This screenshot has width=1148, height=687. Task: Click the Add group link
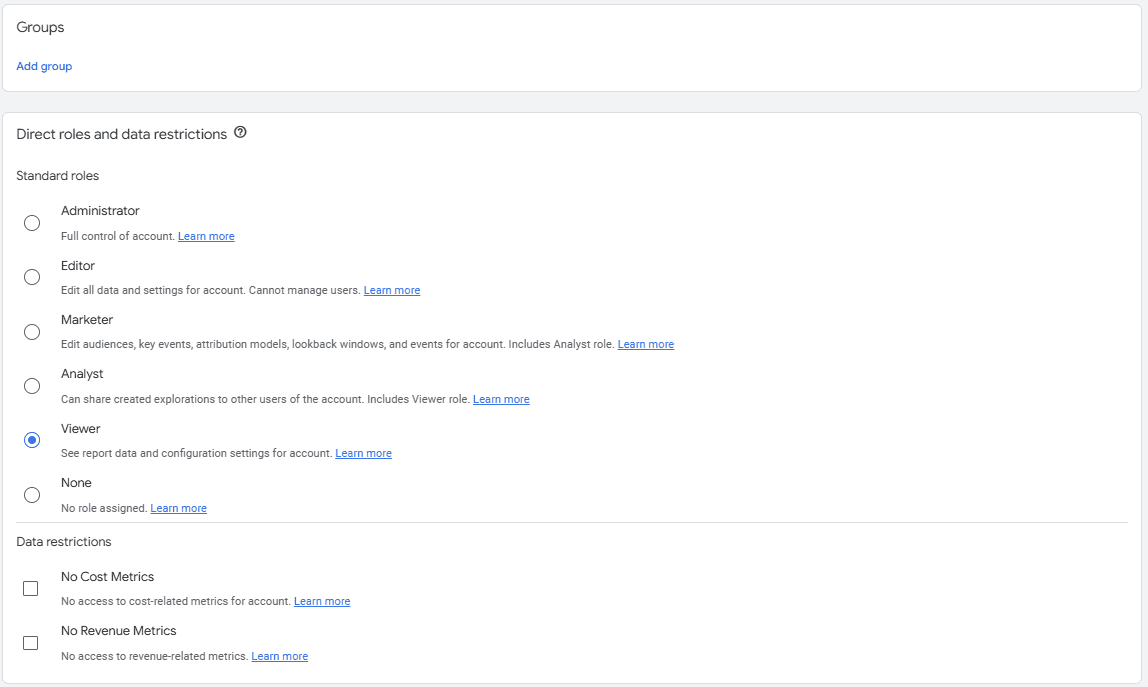44,66
